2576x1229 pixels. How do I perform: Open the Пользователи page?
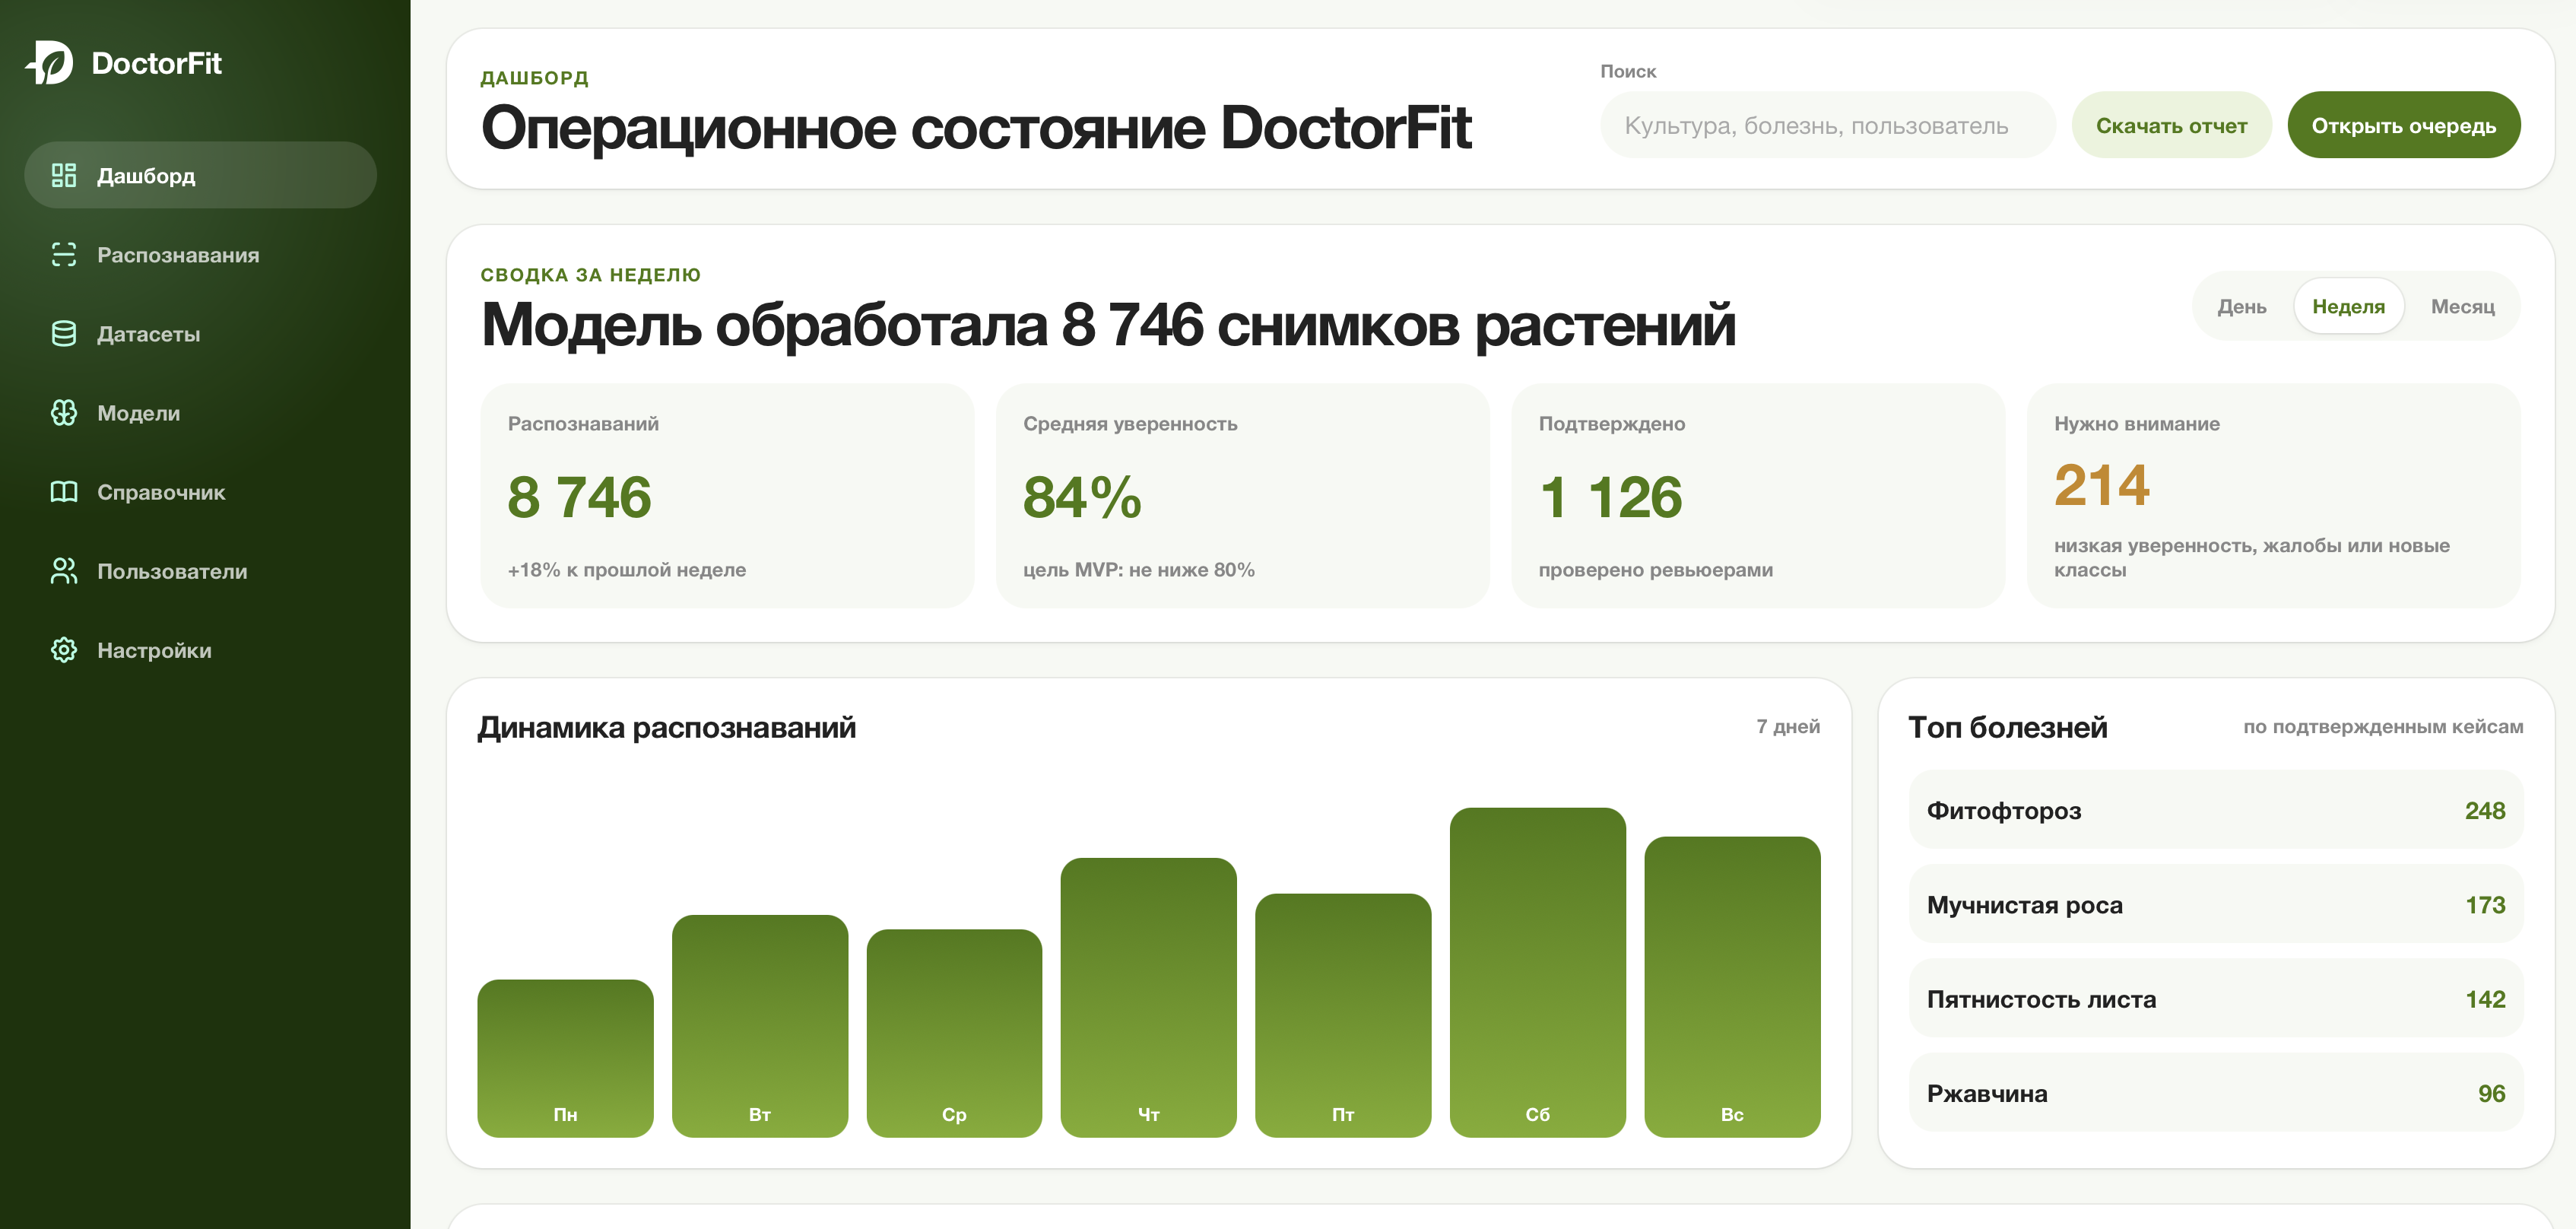click(200, 570)
